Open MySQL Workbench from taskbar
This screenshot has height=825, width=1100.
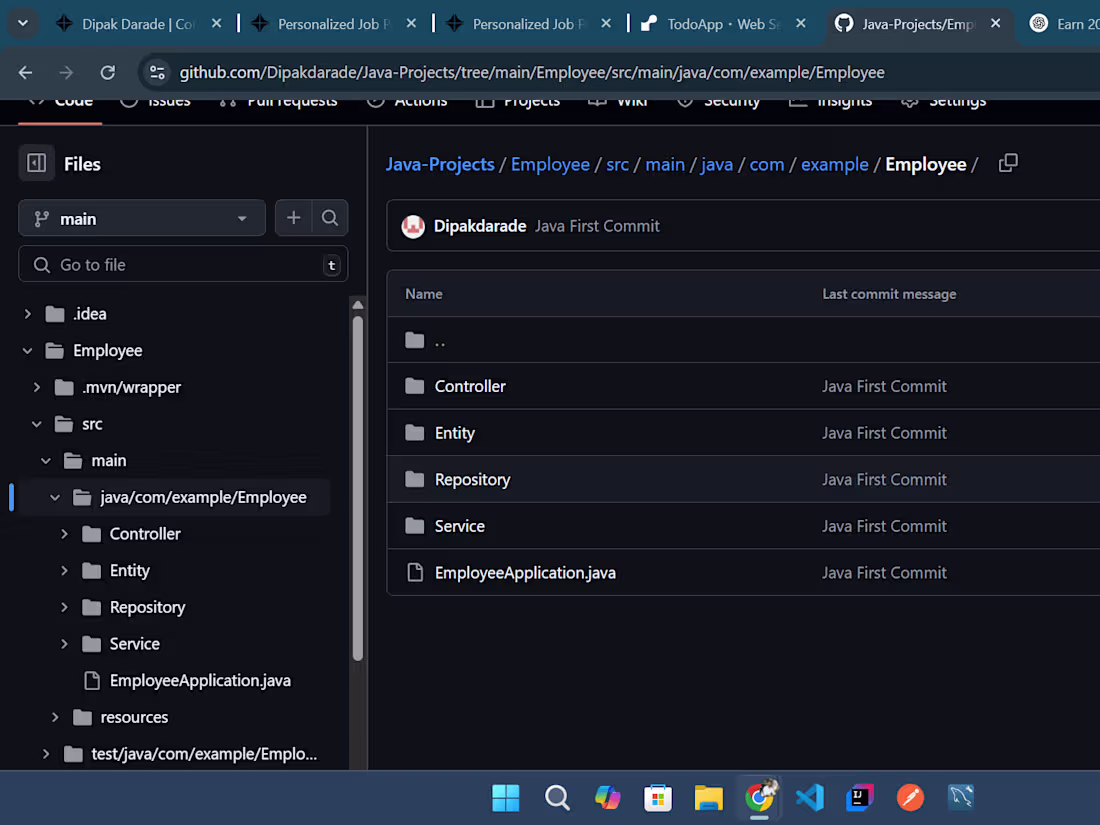click(x=961, y=798)
